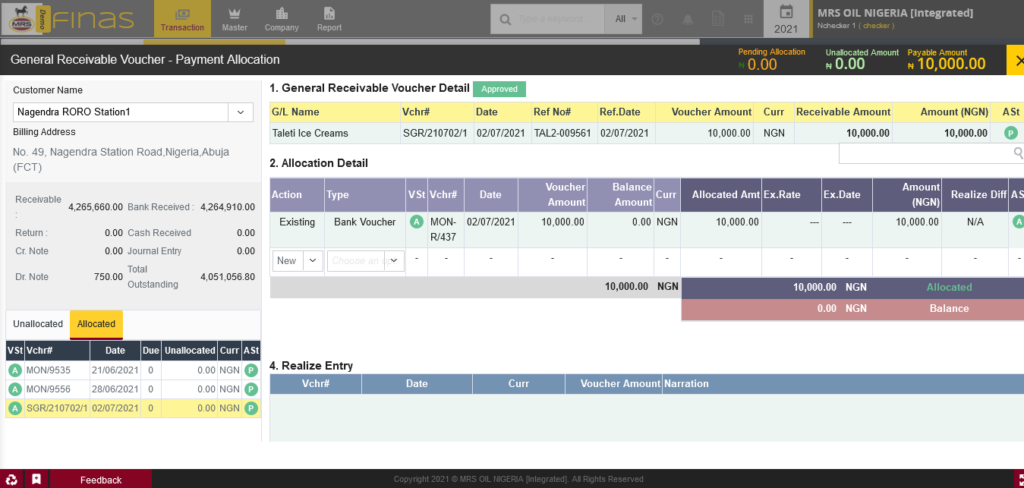Click the checklist document icon in top bar

coord(718,20)
